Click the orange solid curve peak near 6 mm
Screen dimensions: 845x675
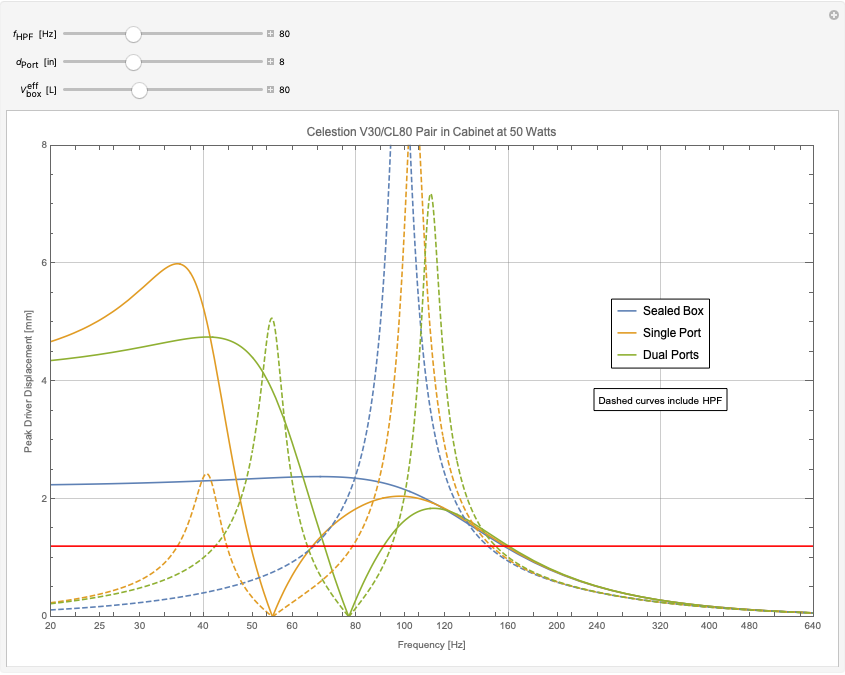[177, 263]
